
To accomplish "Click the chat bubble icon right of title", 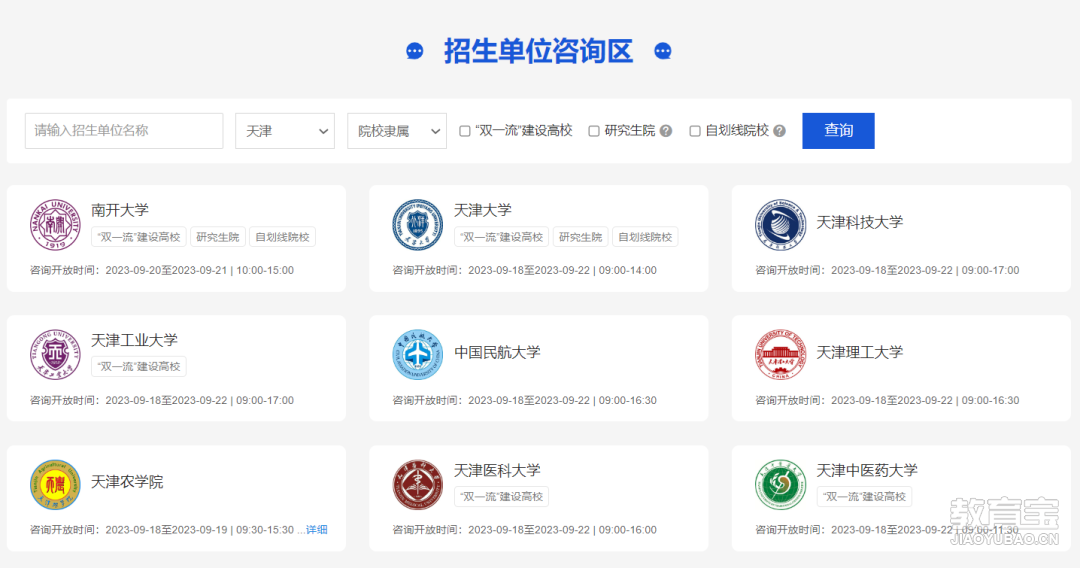I will (x=663, y=52).
